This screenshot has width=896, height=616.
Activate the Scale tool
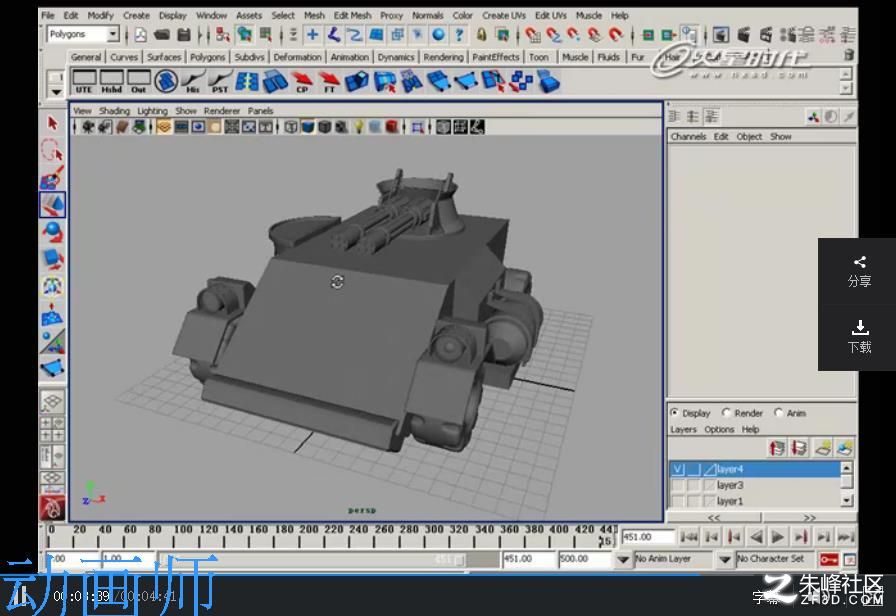53,259
